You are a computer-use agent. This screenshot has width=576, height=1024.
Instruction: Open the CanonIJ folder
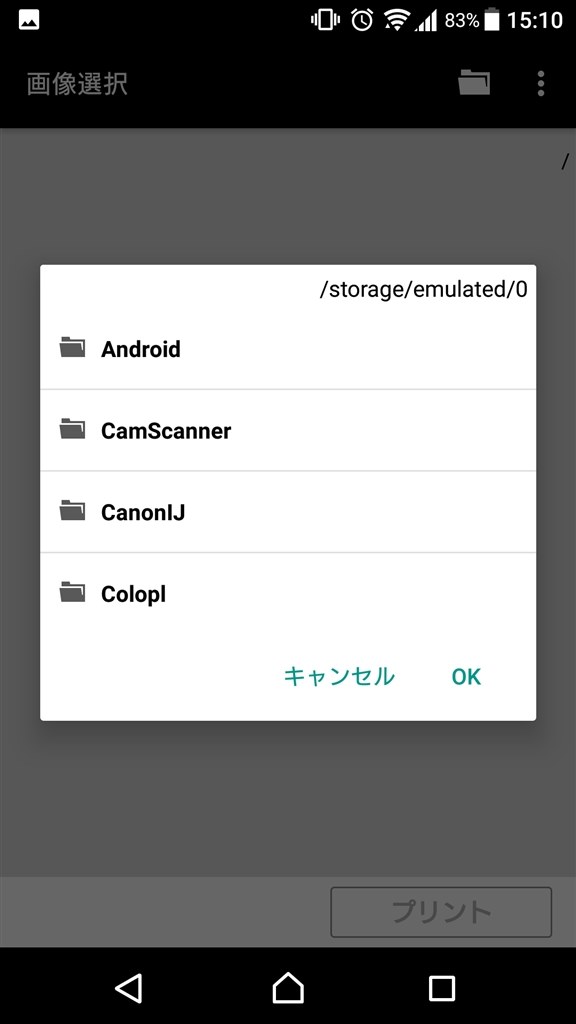(x=288, y=512)
